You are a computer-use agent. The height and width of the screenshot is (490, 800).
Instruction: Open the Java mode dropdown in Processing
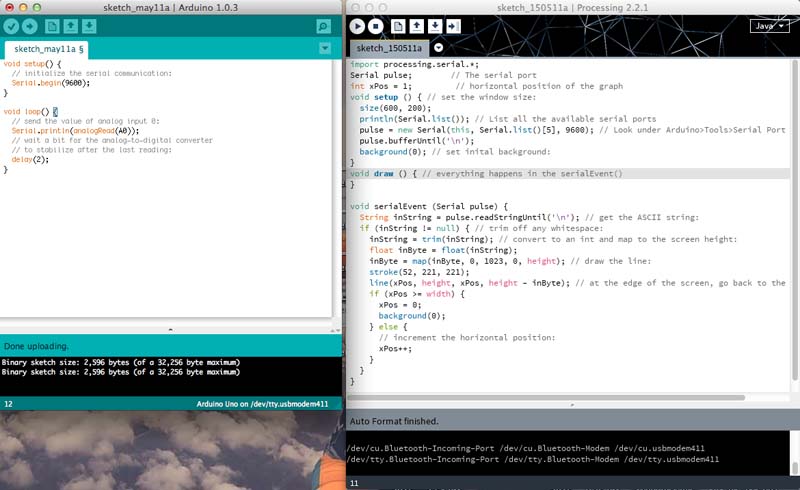[x=769, y=26]
